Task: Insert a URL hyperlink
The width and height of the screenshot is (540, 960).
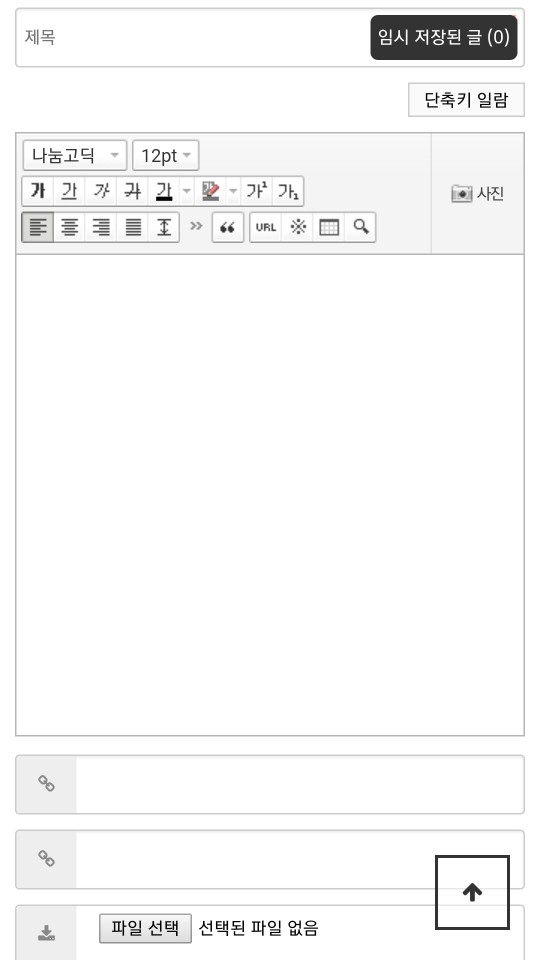Action: coord(266,228)
